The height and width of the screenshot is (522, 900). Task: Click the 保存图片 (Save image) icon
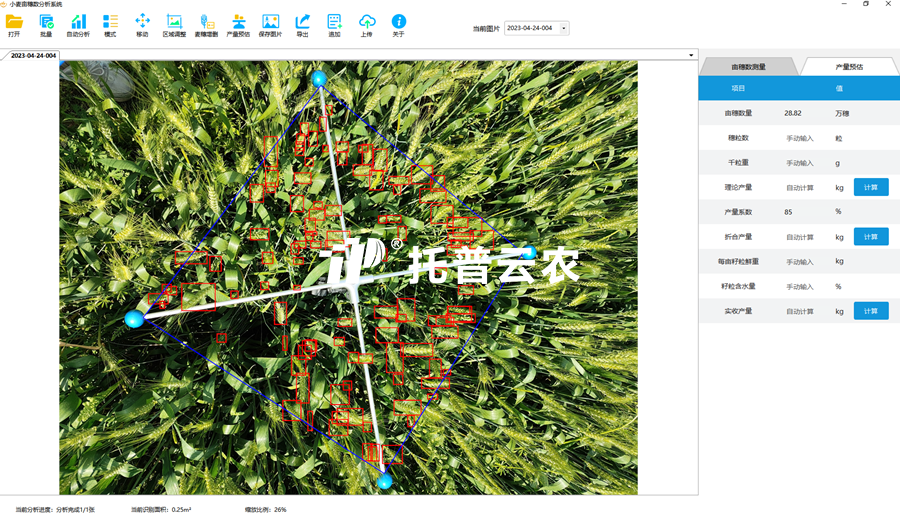[x=270, y=22]
